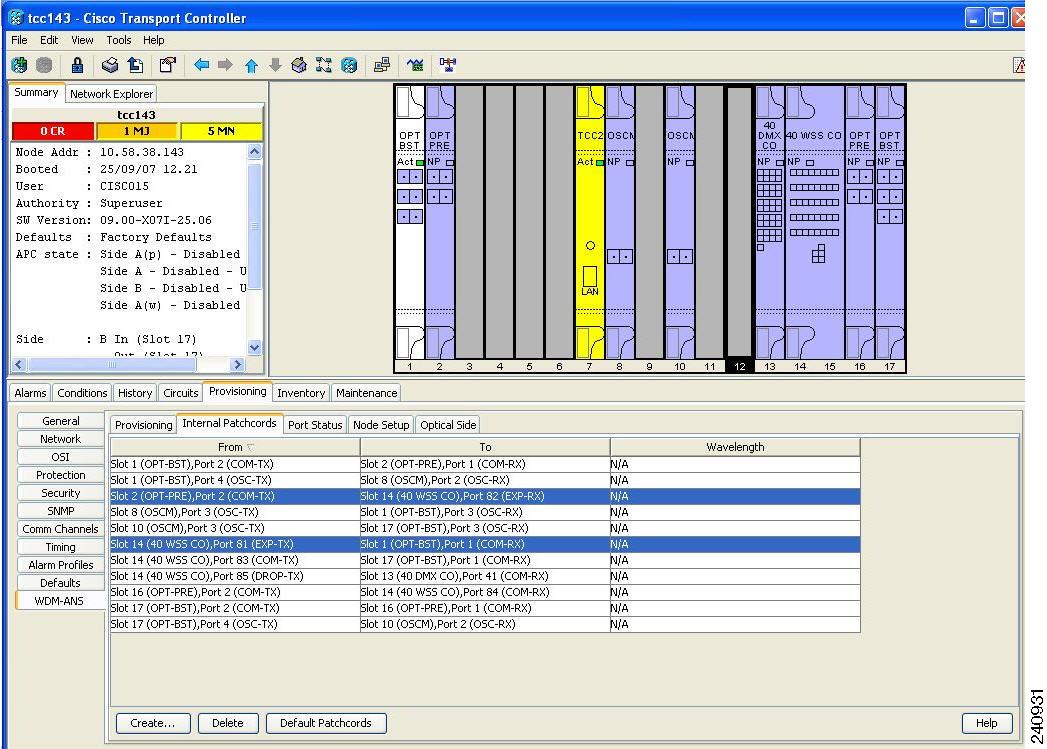The image size is (1047, 749).
Task: Open the History tab
Action: pyautogui.click(x=135, y=393)
